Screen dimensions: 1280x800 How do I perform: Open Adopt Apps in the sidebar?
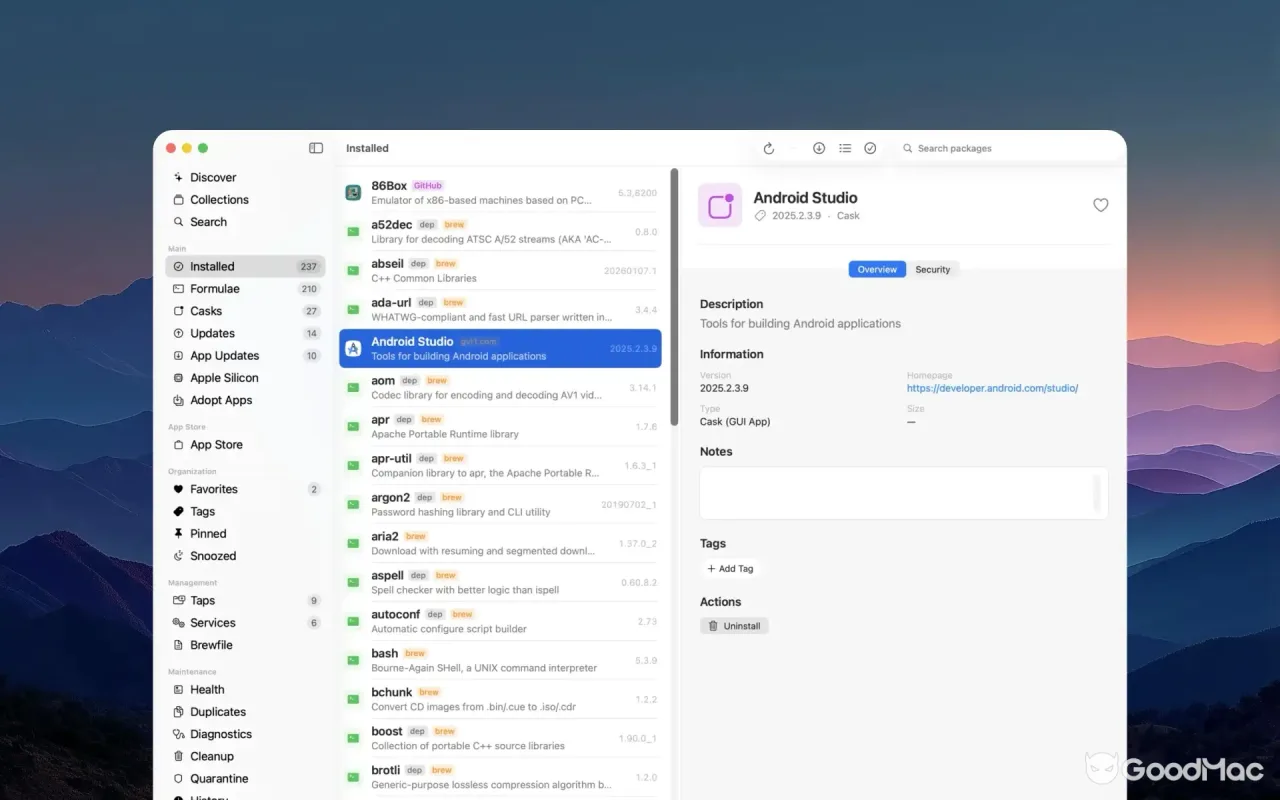pyautogui.click(x=245, y=400)
